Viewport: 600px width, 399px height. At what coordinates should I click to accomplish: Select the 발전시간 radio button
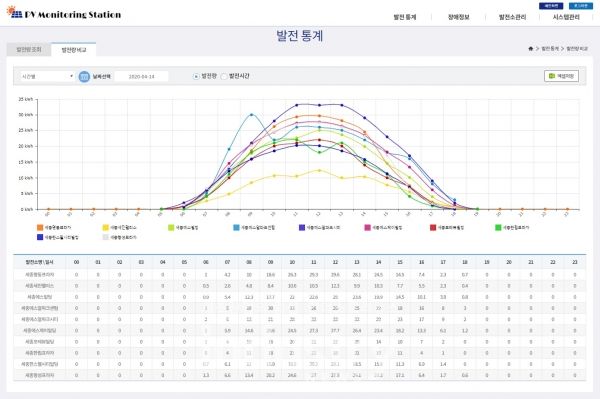pyautogui.click(x=224, y=77)
